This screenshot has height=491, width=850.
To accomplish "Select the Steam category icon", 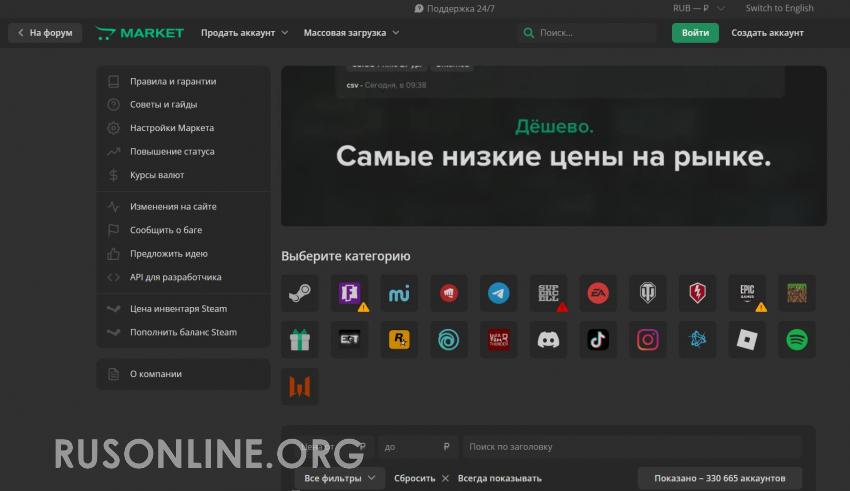I will (300, 293).
